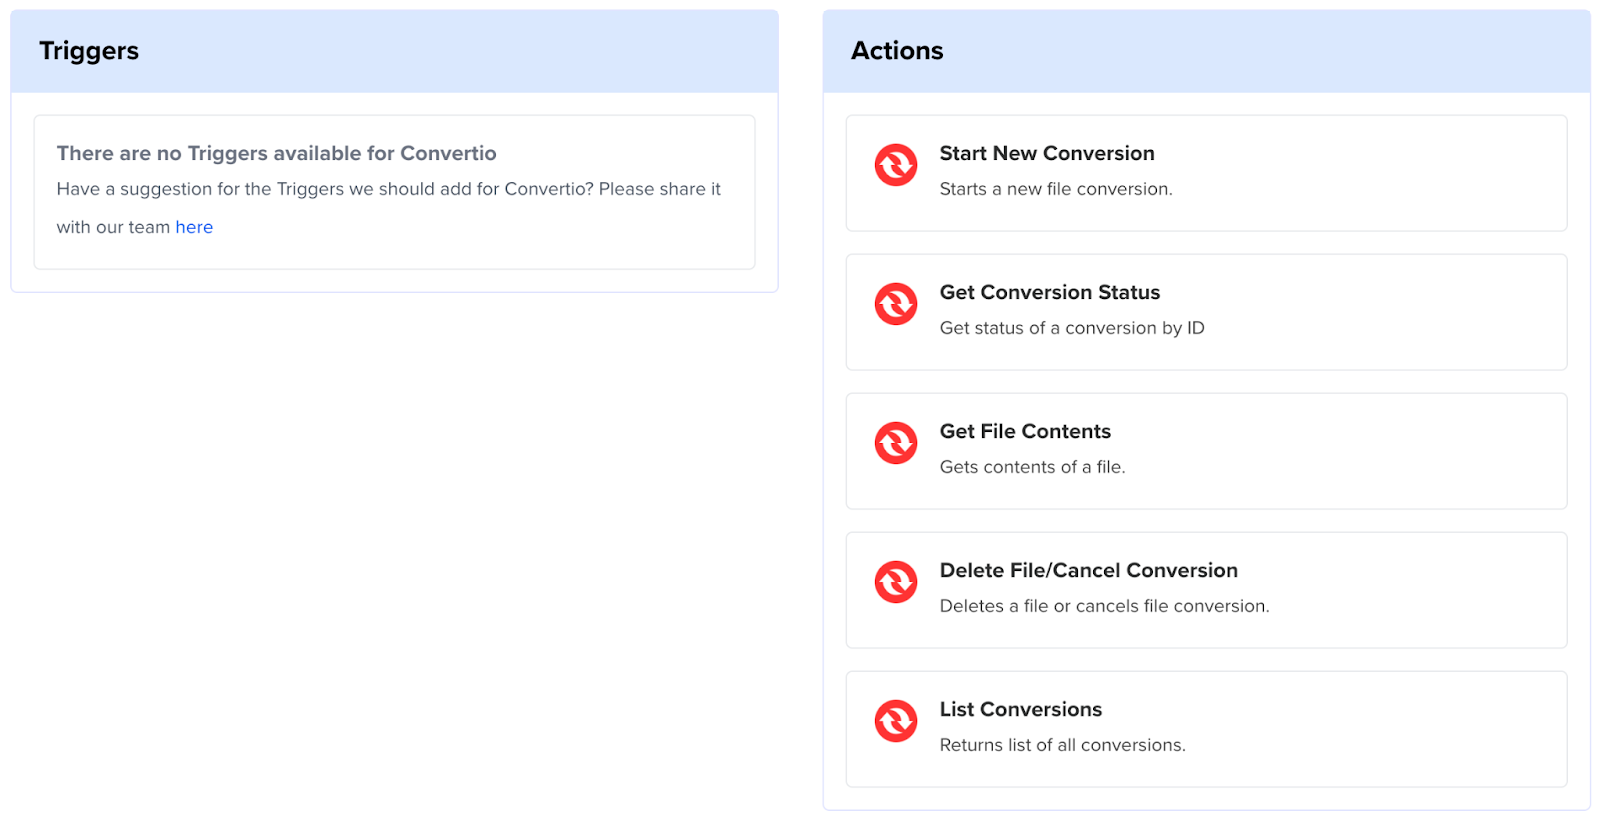This screenshot has width=1600, height=818.
Task: Click 'Gets contents of a file.' description
Action: [1033, 467]
